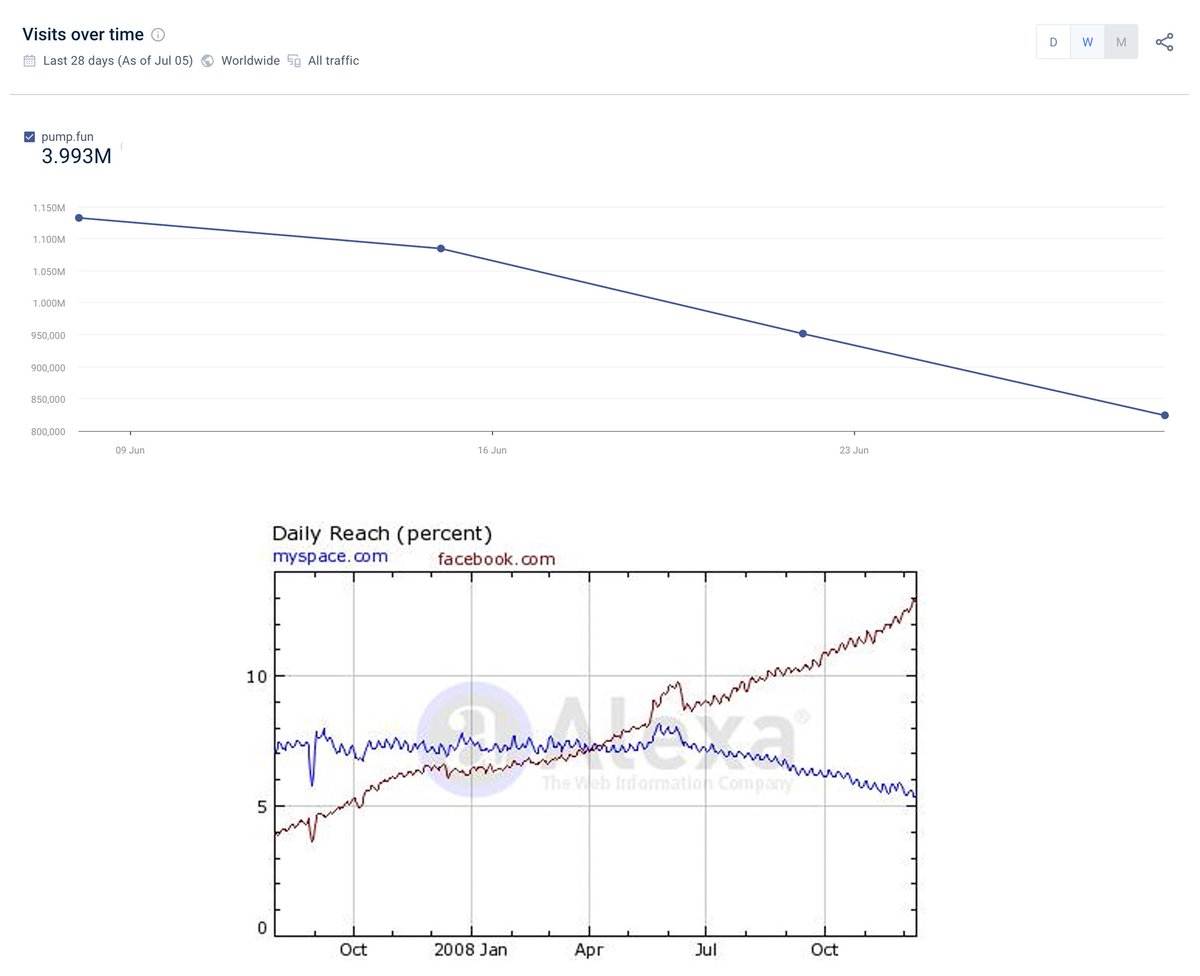Click the myspace.com legend label
The height and width of the screenshot is (976, 1200).
click(x=330, y=556)
